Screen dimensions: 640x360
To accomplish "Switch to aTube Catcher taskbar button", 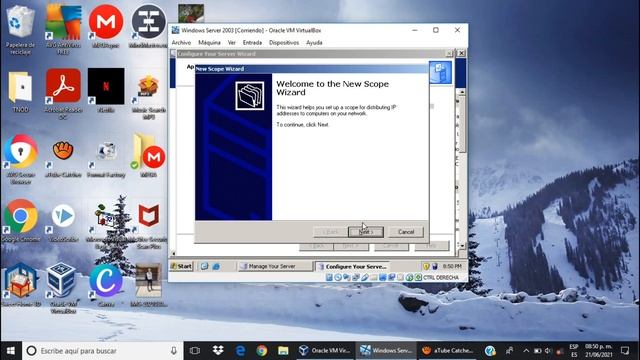I will pos(447,351).
